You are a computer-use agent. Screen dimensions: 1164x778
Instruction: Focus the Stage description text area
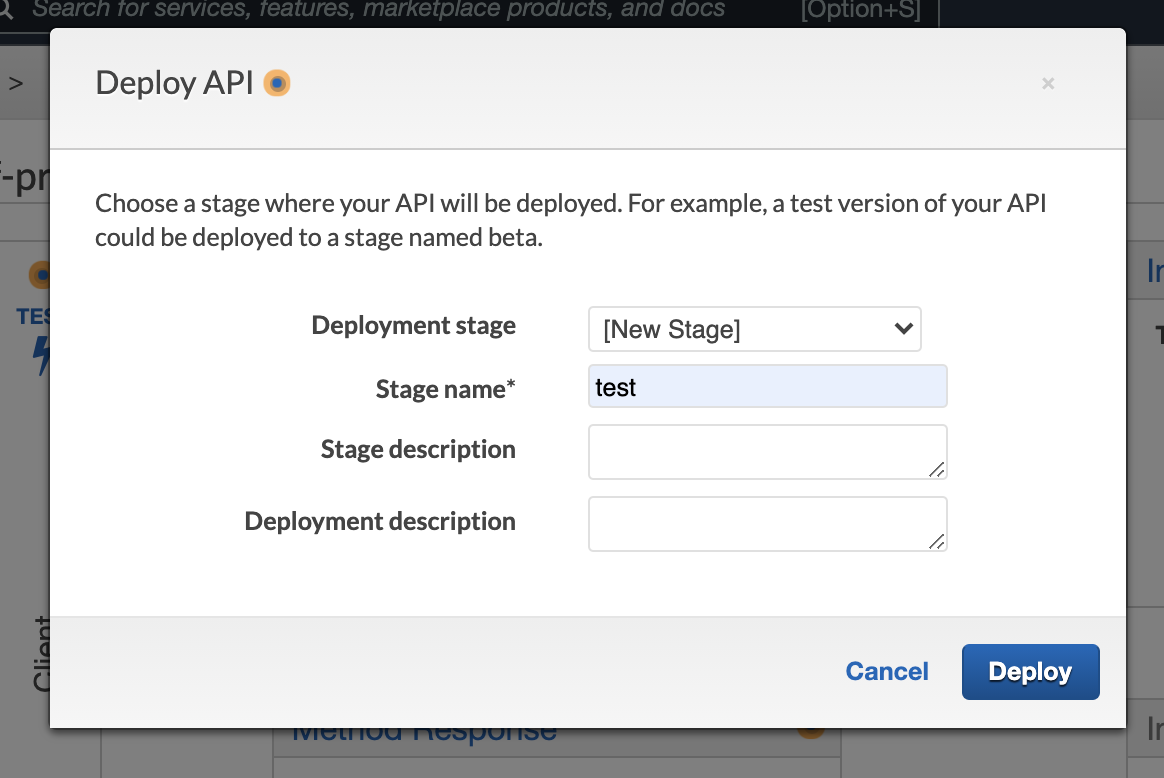(x=767, y=452)
